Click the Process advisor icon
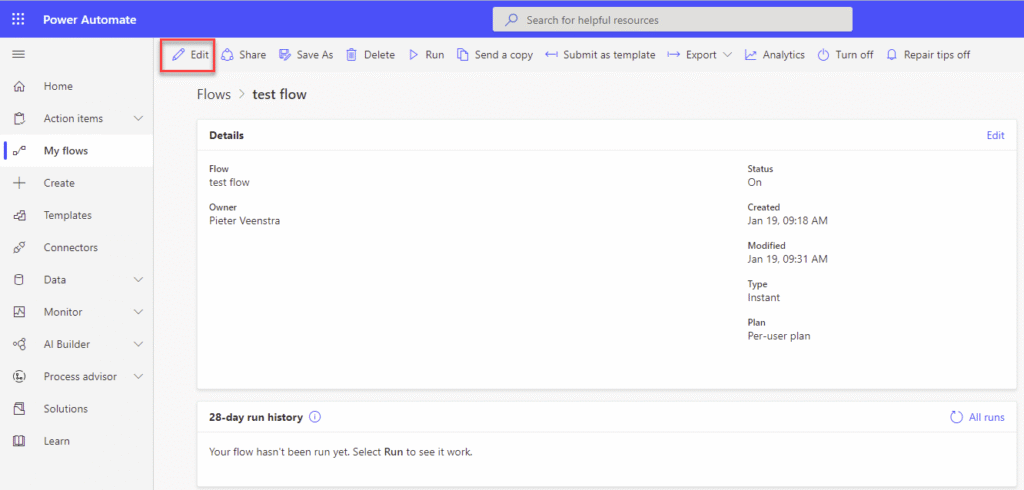 pyautogui.click(x=19, y=376)
